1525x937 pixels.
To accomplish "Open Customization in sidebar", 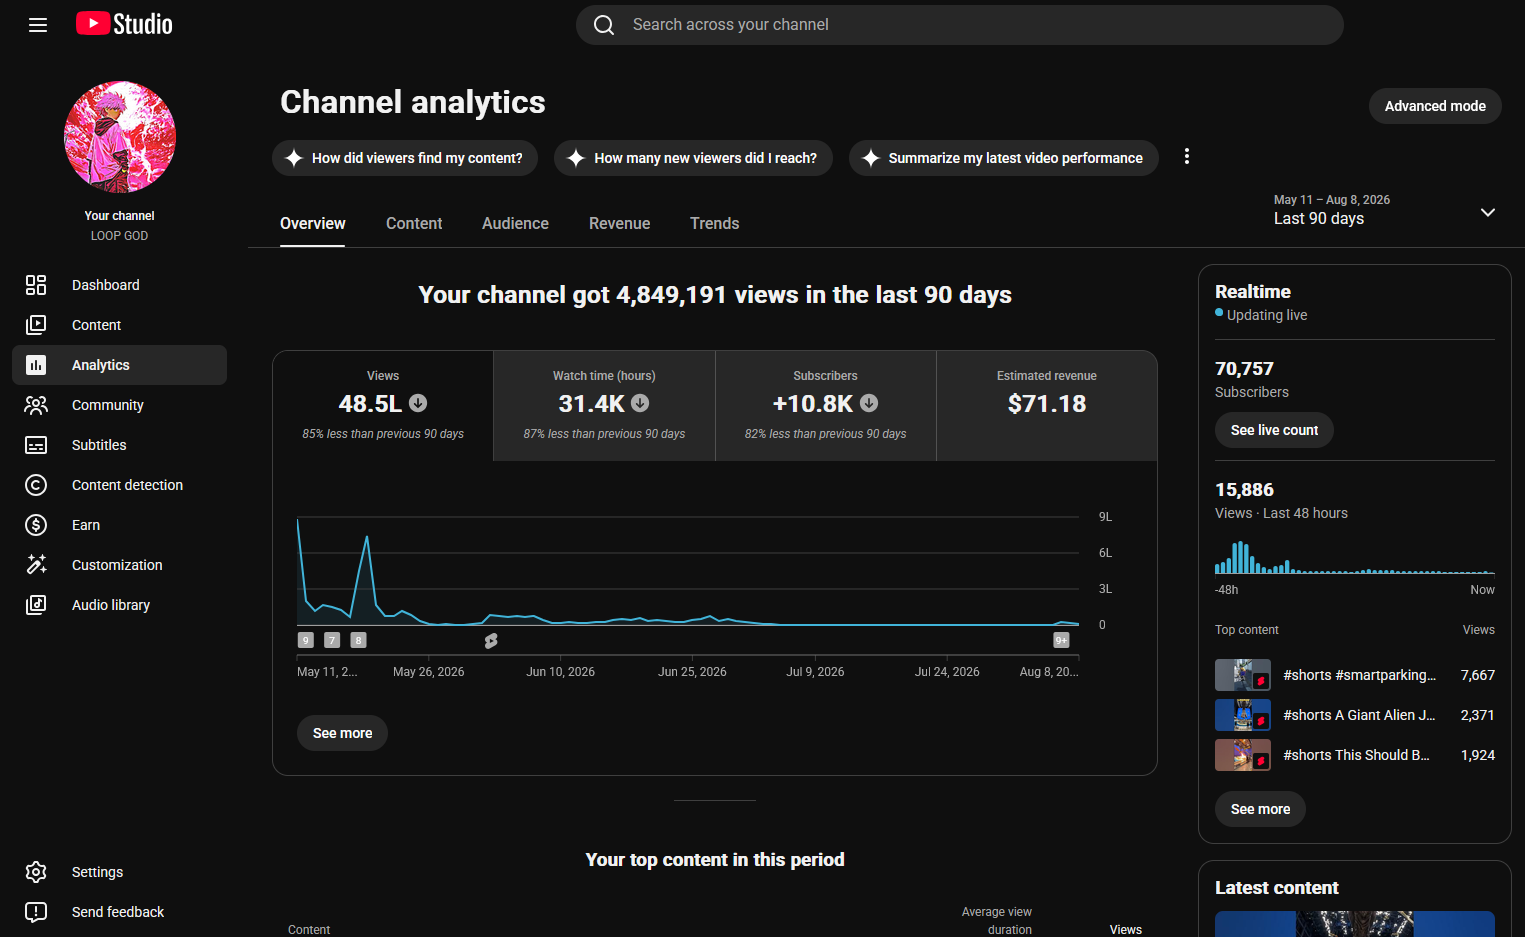I will tap(119, 565).
